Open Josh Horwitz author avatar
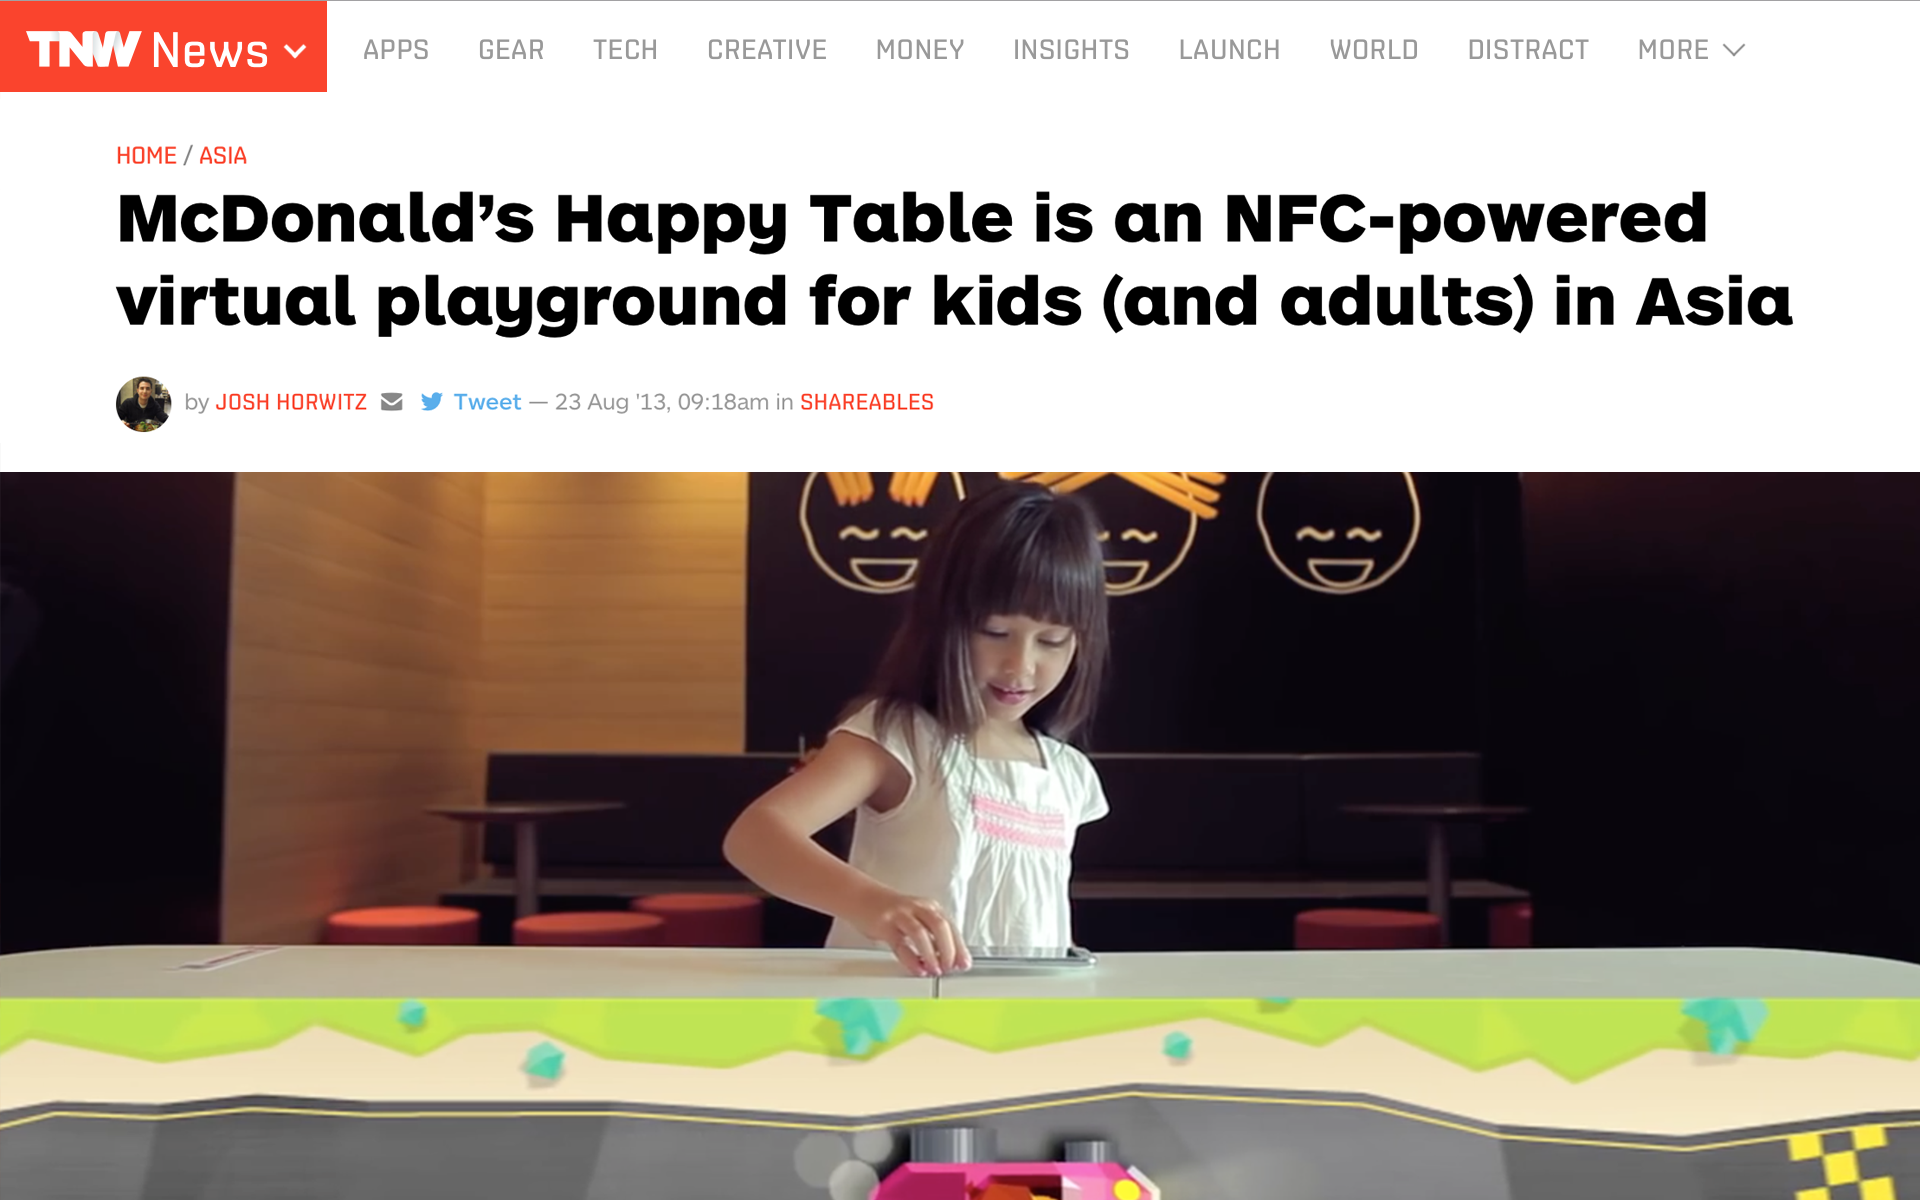1920x1200 pixels. [144, 404]
